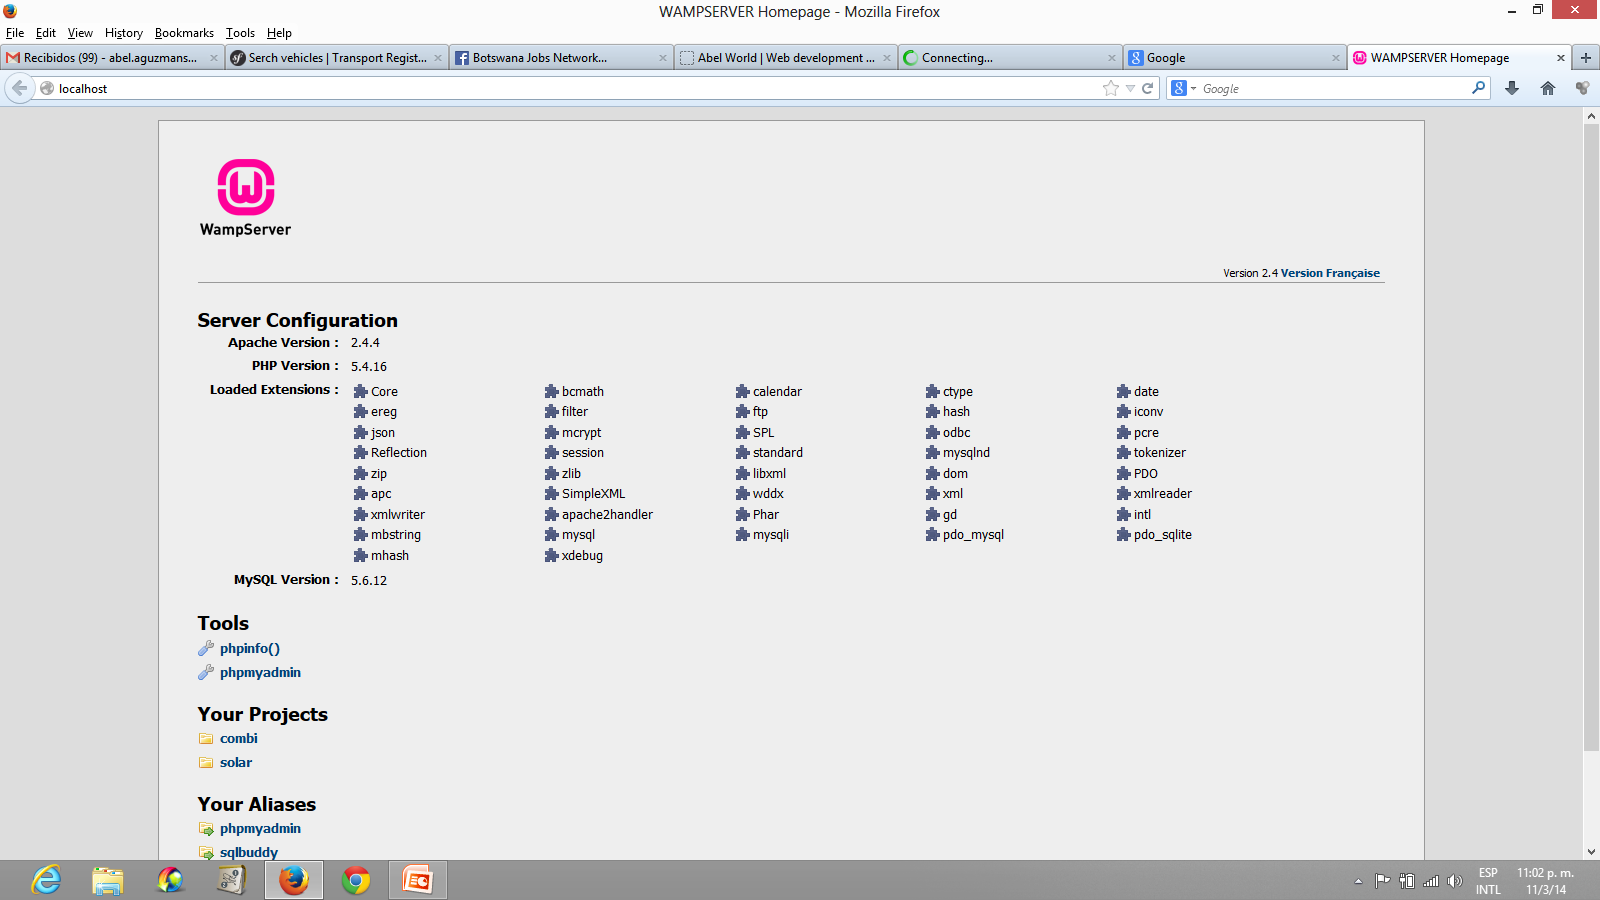Open the View menu
This screenshot has height=900, width=1600.
80,33
